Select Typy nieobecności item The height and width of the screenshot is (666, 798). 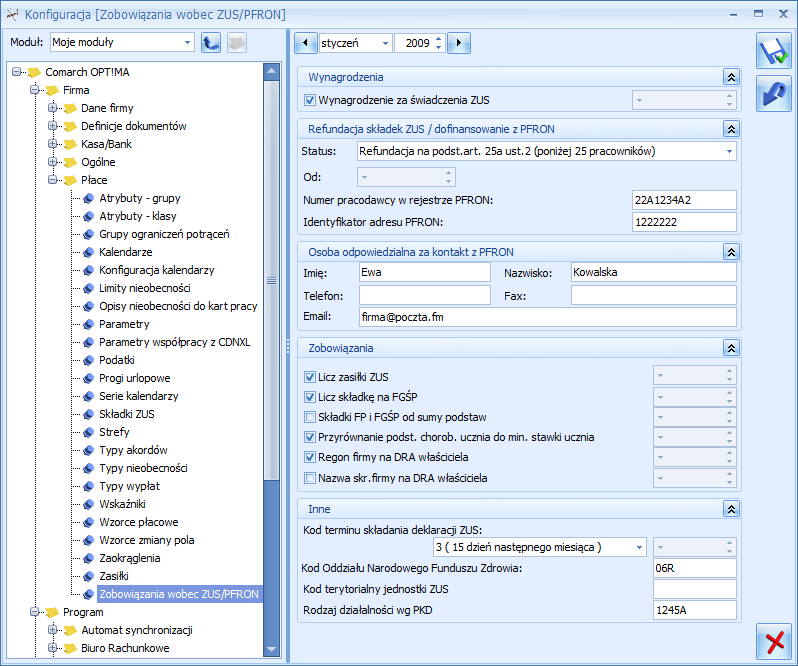pos(143,468)
